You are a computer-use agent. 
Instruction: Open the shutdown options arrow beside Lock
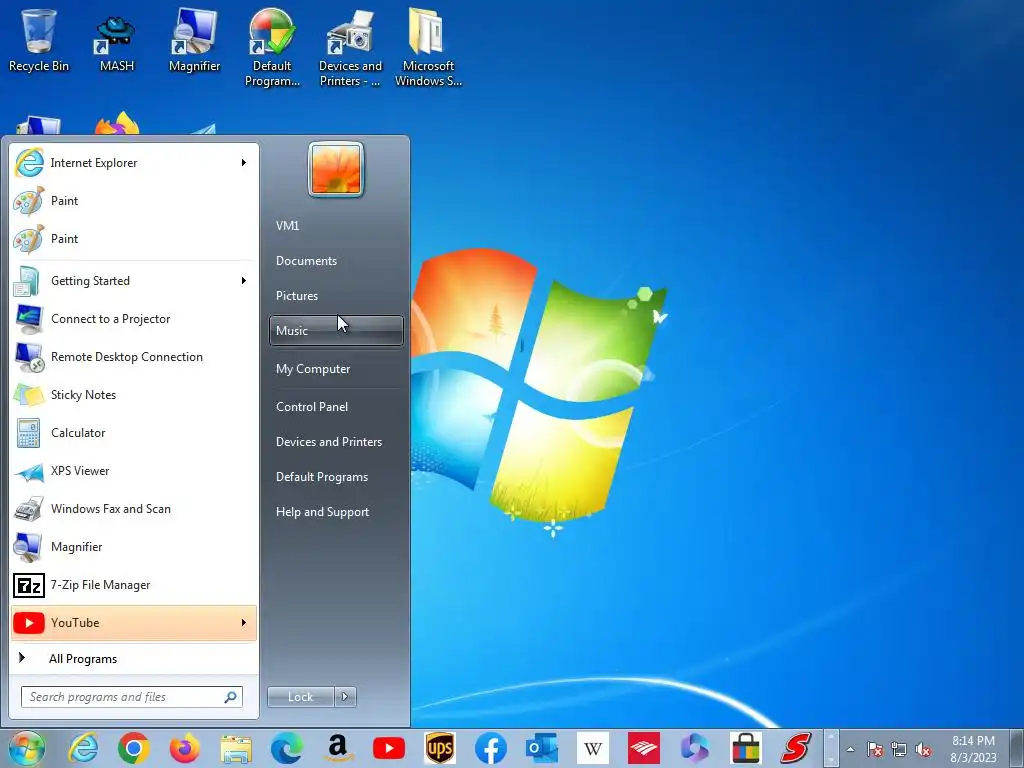click(x=345, y=697)
